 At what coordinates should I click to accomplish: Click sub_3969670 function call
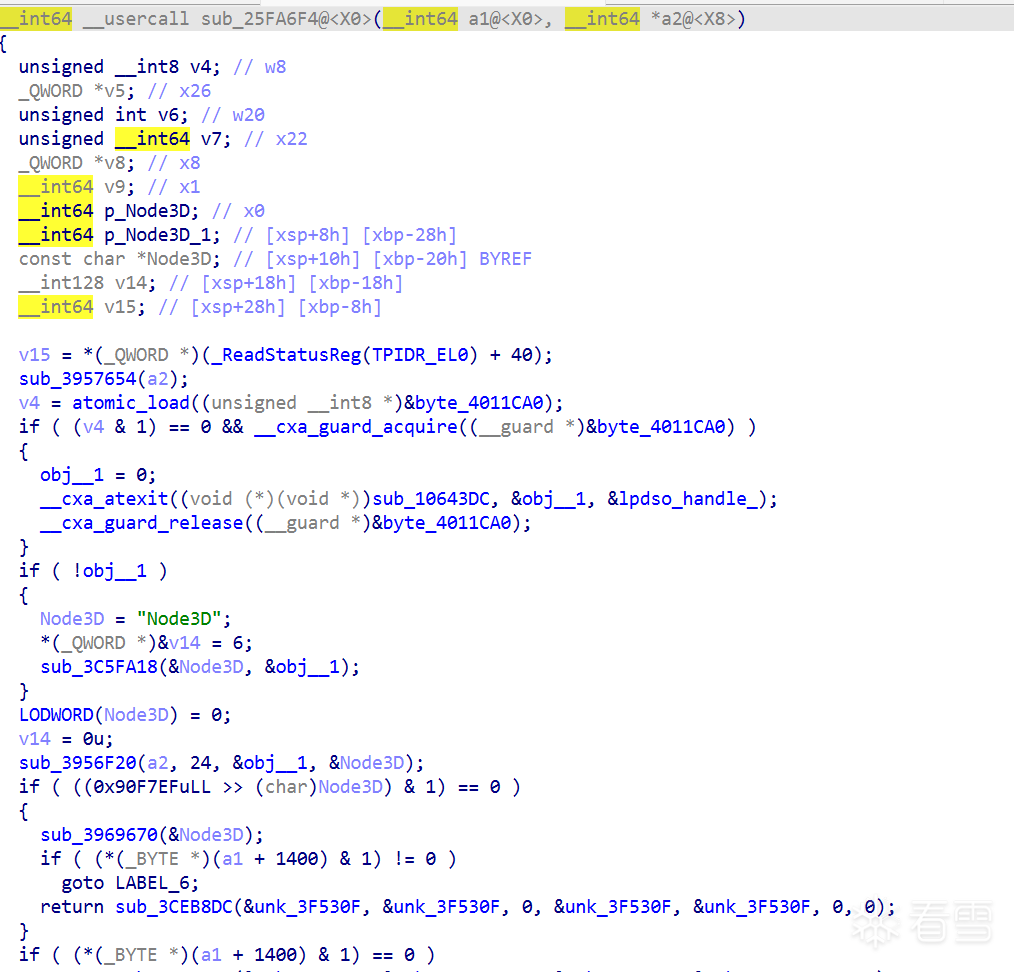pos(99,835)
